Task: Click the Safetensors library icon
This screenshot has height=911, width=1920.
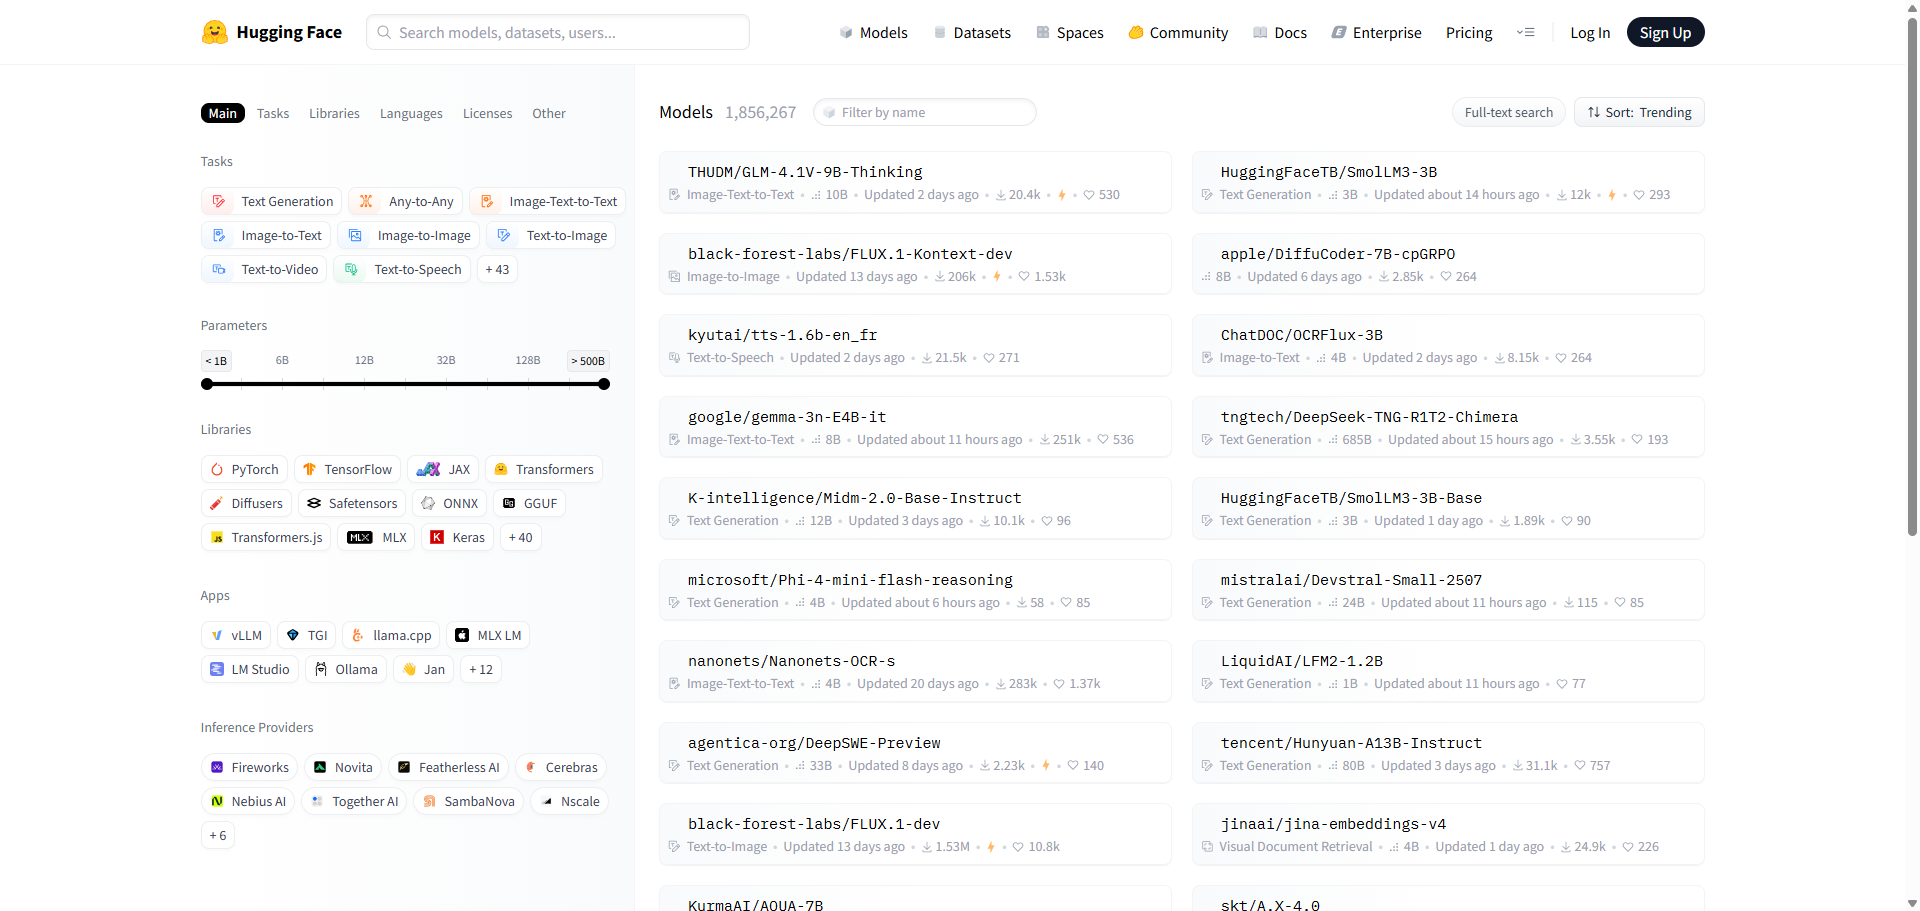Action: 314,503
